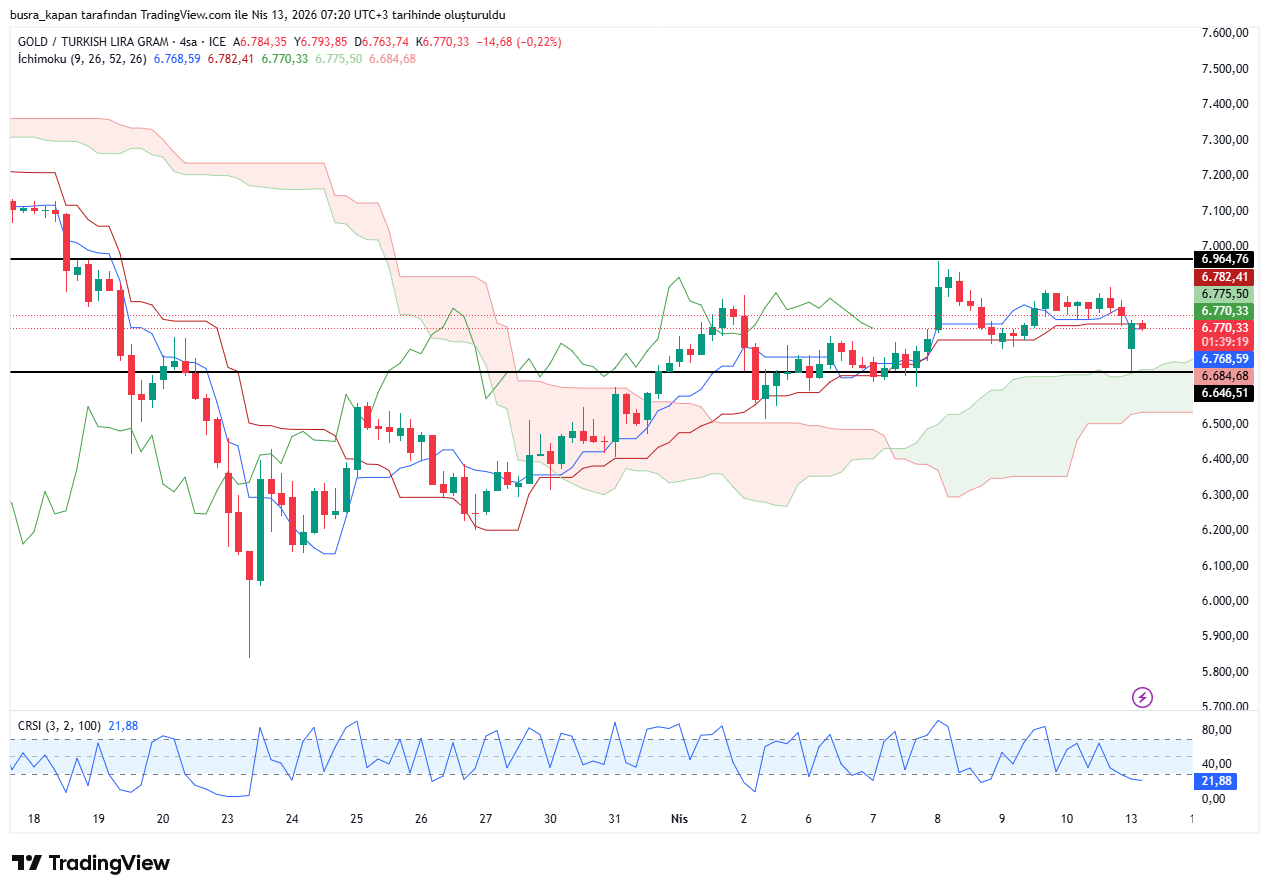Select the light green 6.775,50 price tag
The width and height of the screenshot is (1269, 893).
click(x=1224, y=294)
